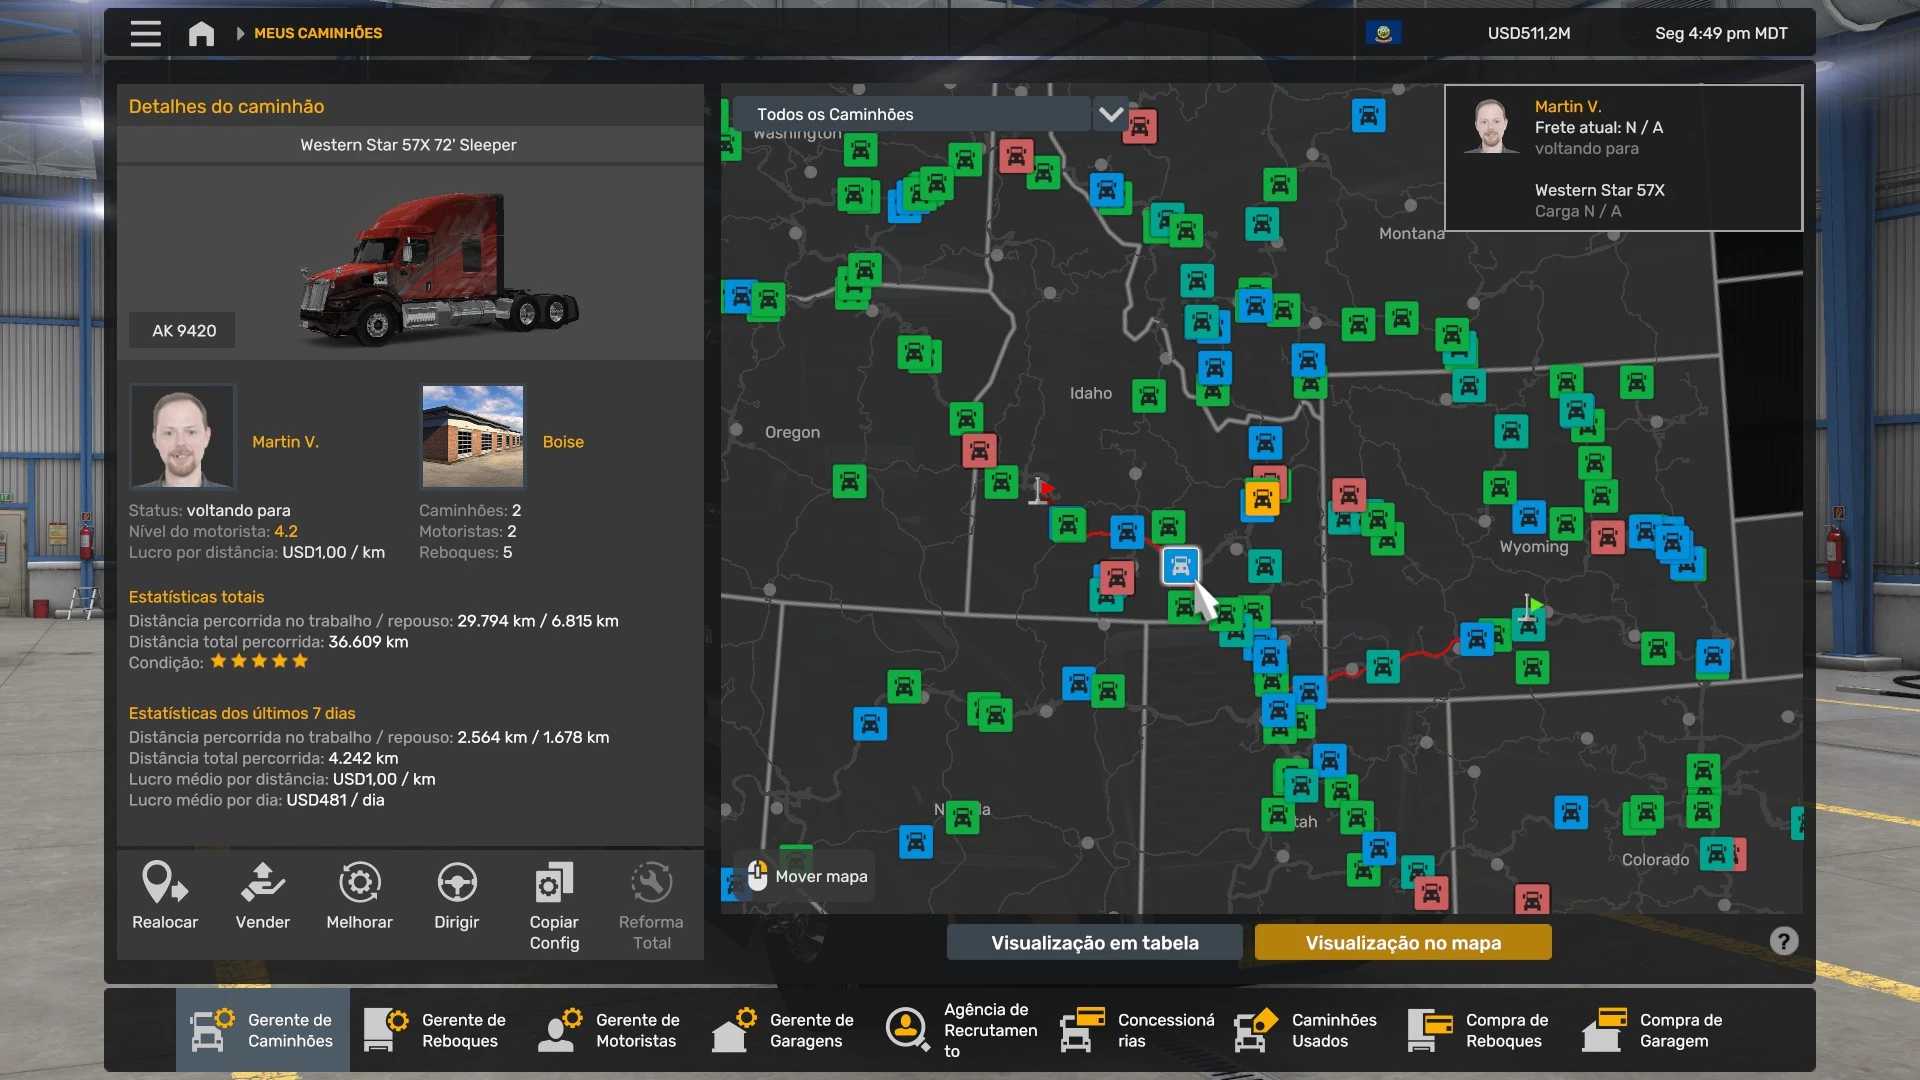Click the Meus Caminhões breadcrumb
This screenshot has height=1080, width=1920.
click(317, 33)
